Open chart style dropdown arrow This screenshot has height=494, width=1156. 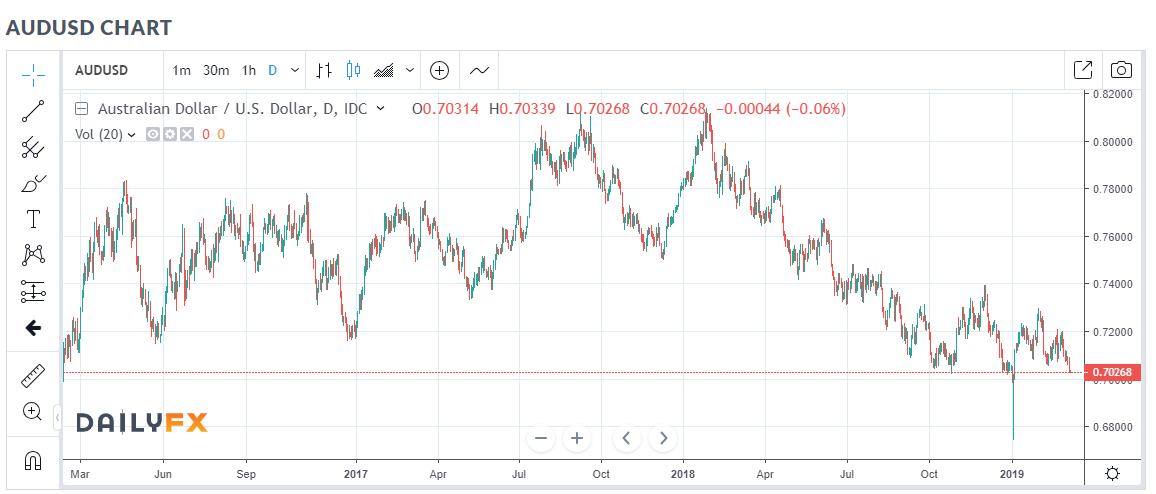tap(409, 71)
